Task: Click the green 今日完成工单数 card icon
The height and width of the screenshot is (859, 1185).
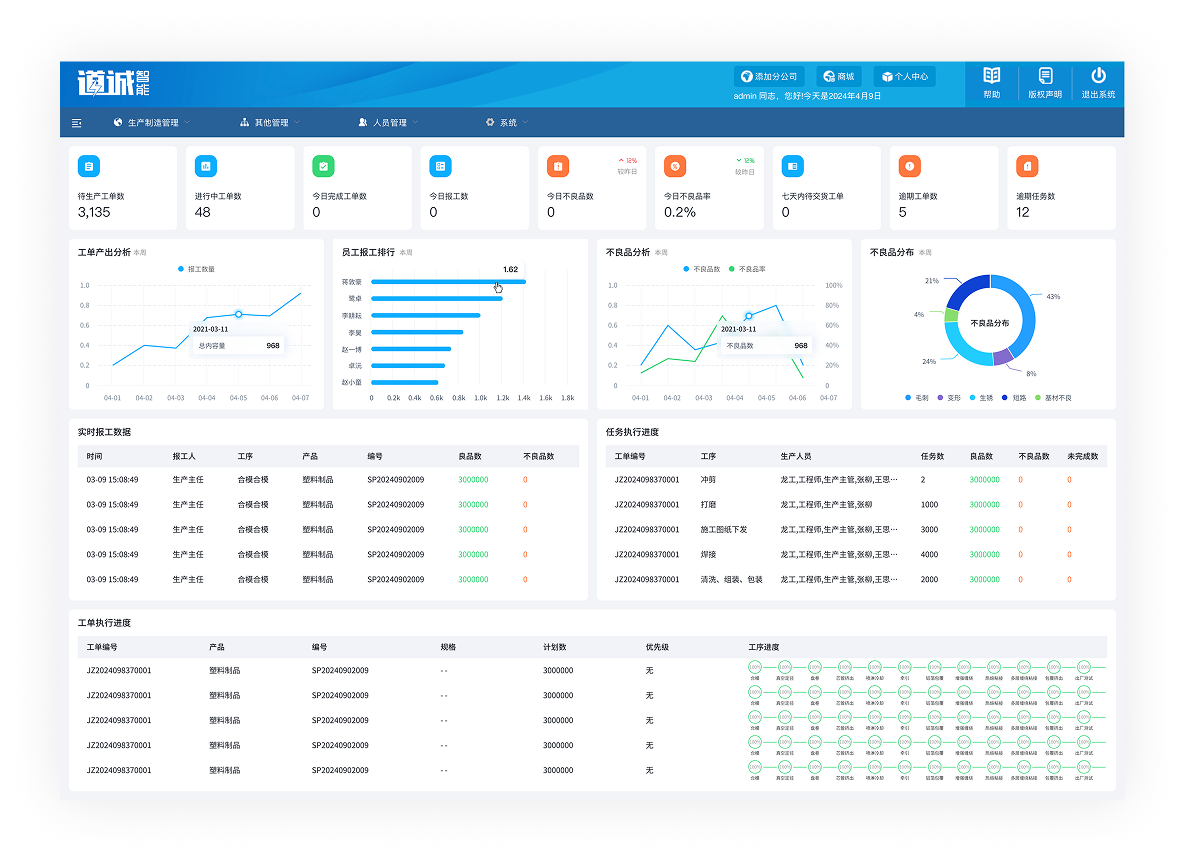Action: (x=323, y=166)
